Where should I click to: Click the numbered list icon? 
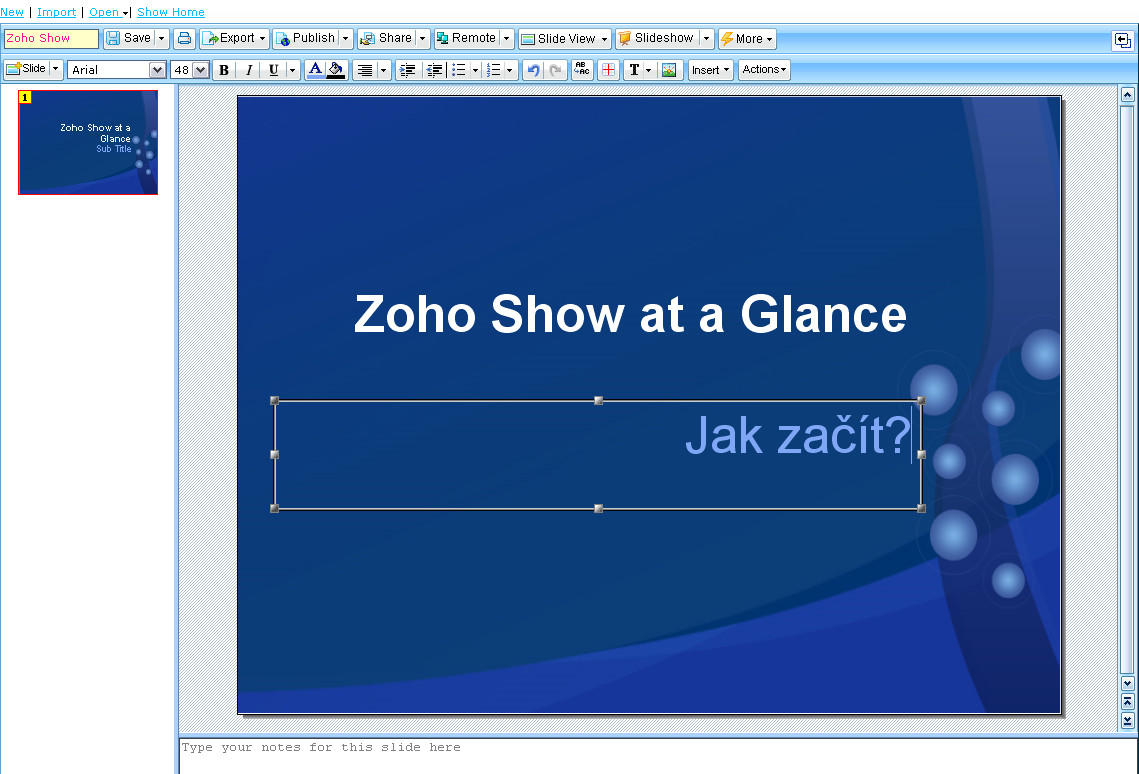pyautogui.click(x=494, y=70)
